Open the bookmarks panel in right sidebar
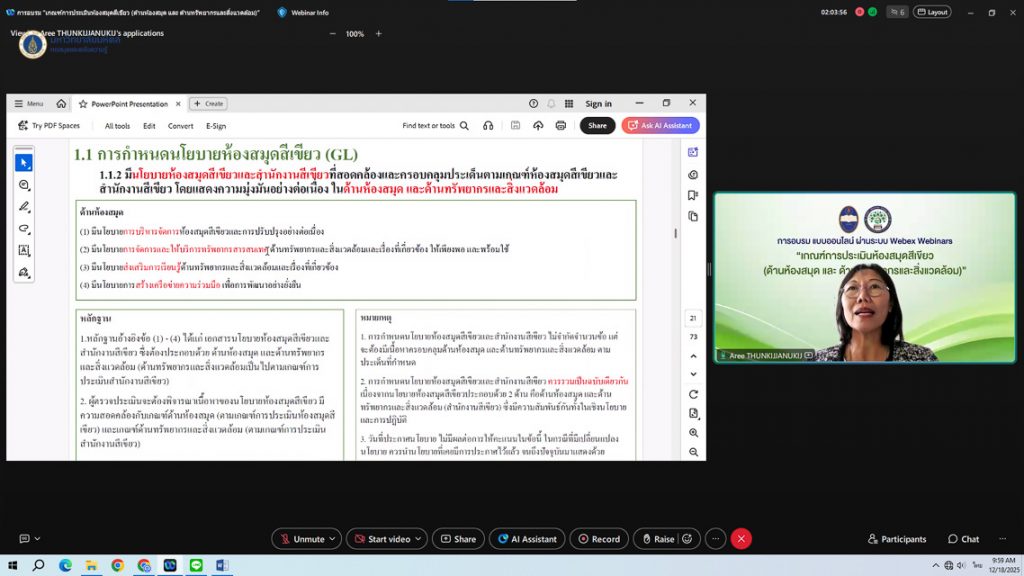 (x=693, y=195)
